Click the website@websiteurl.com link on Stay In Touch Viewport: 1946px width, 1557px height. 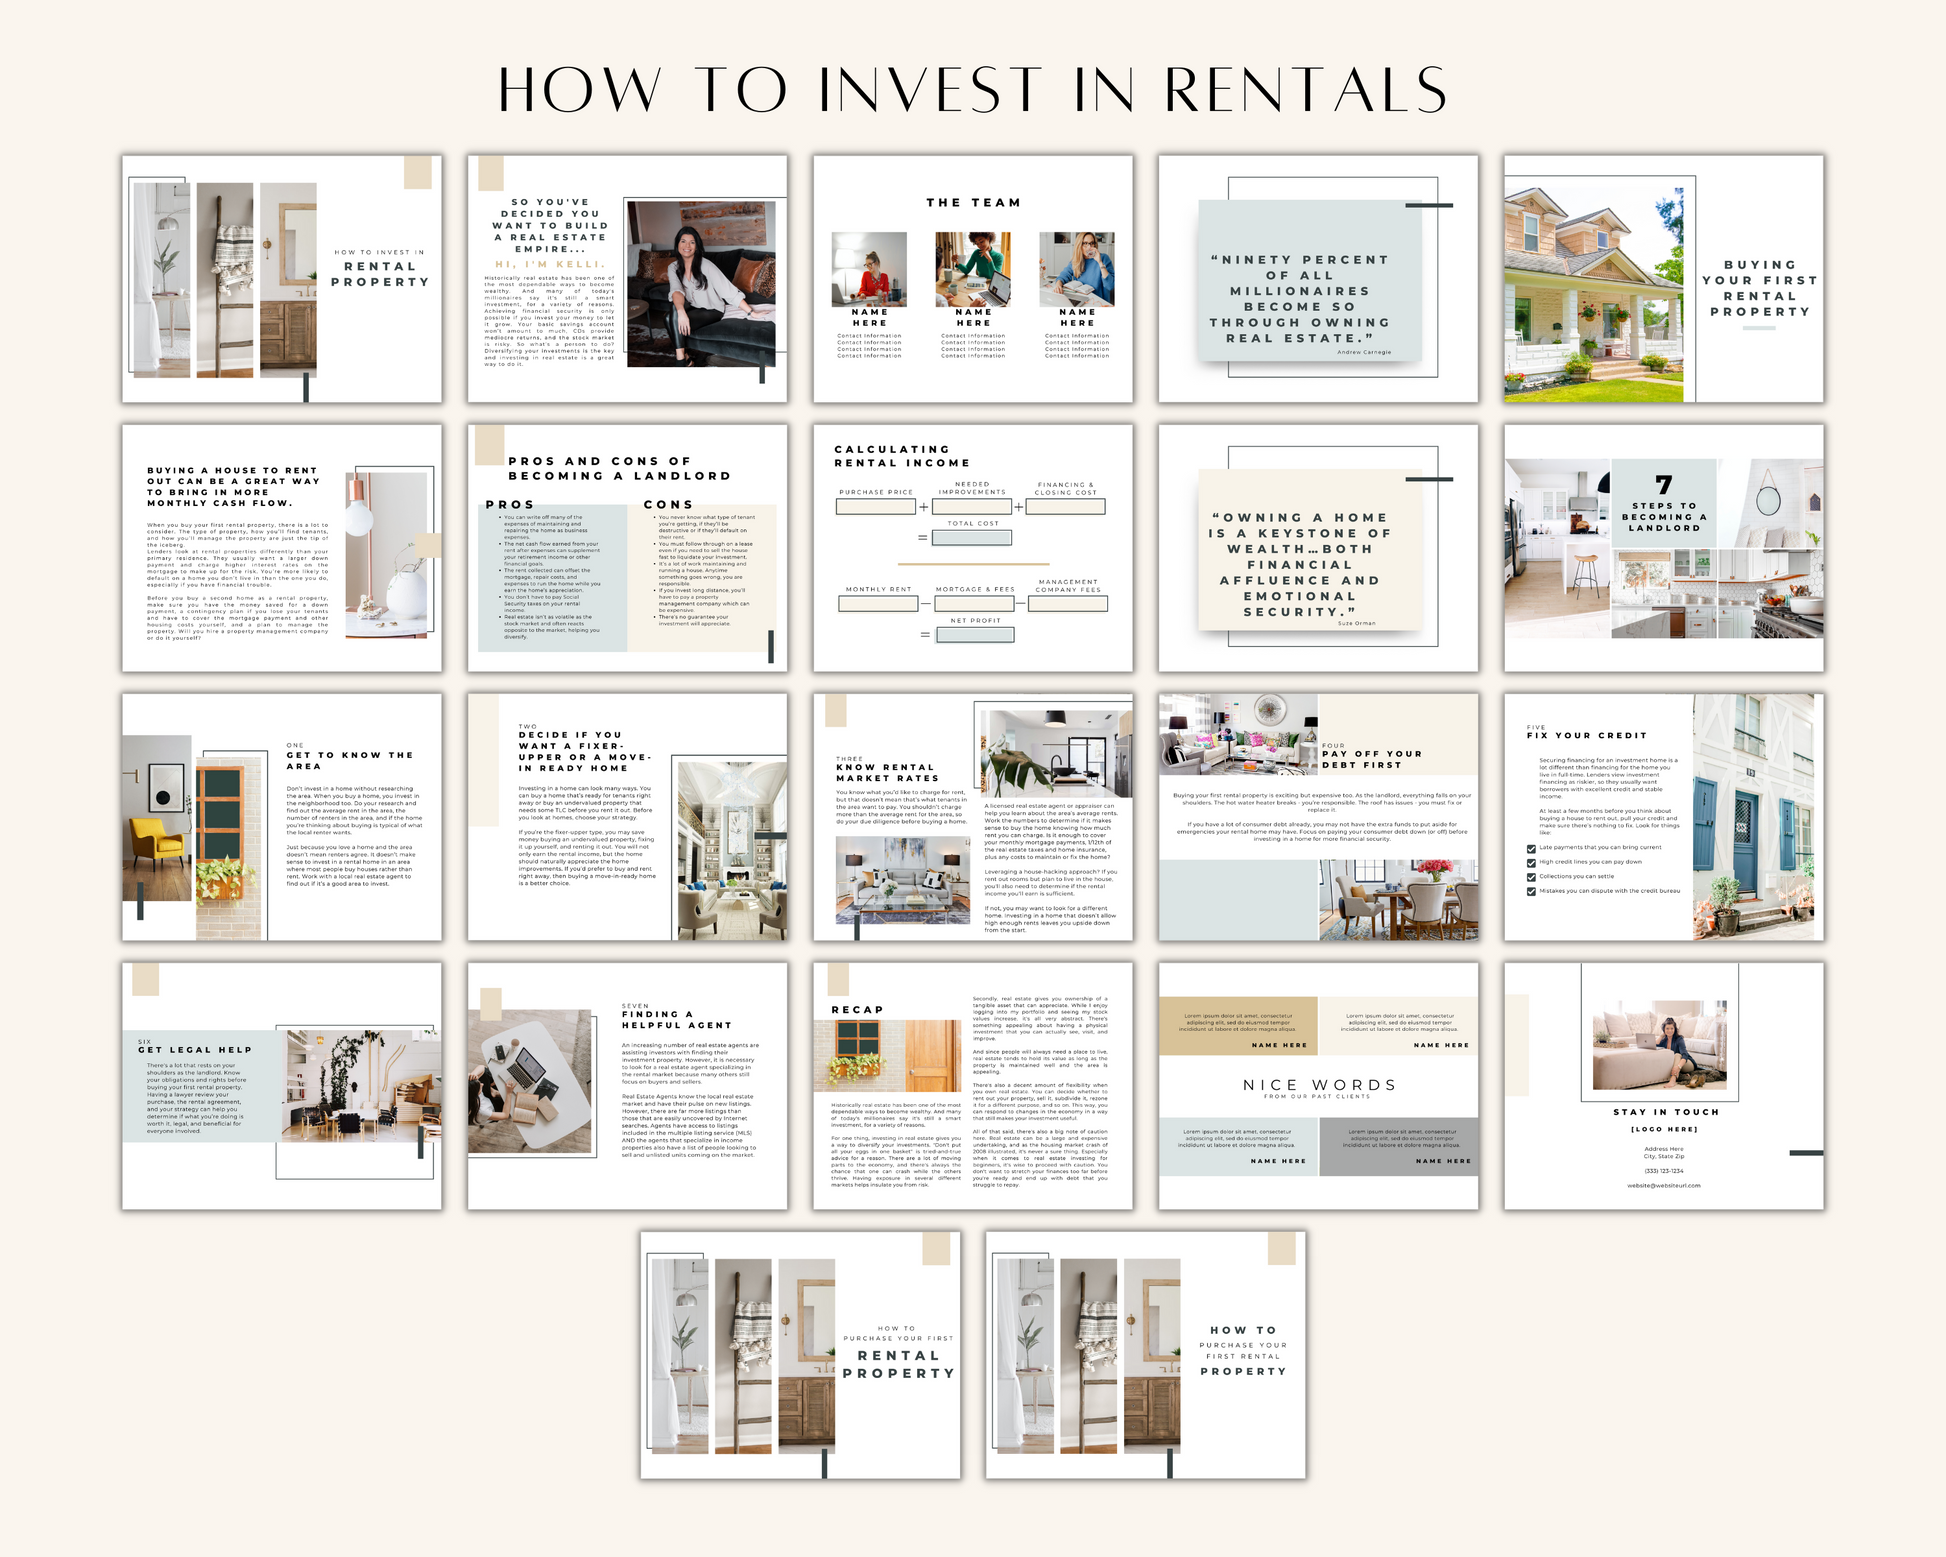1663,1185
